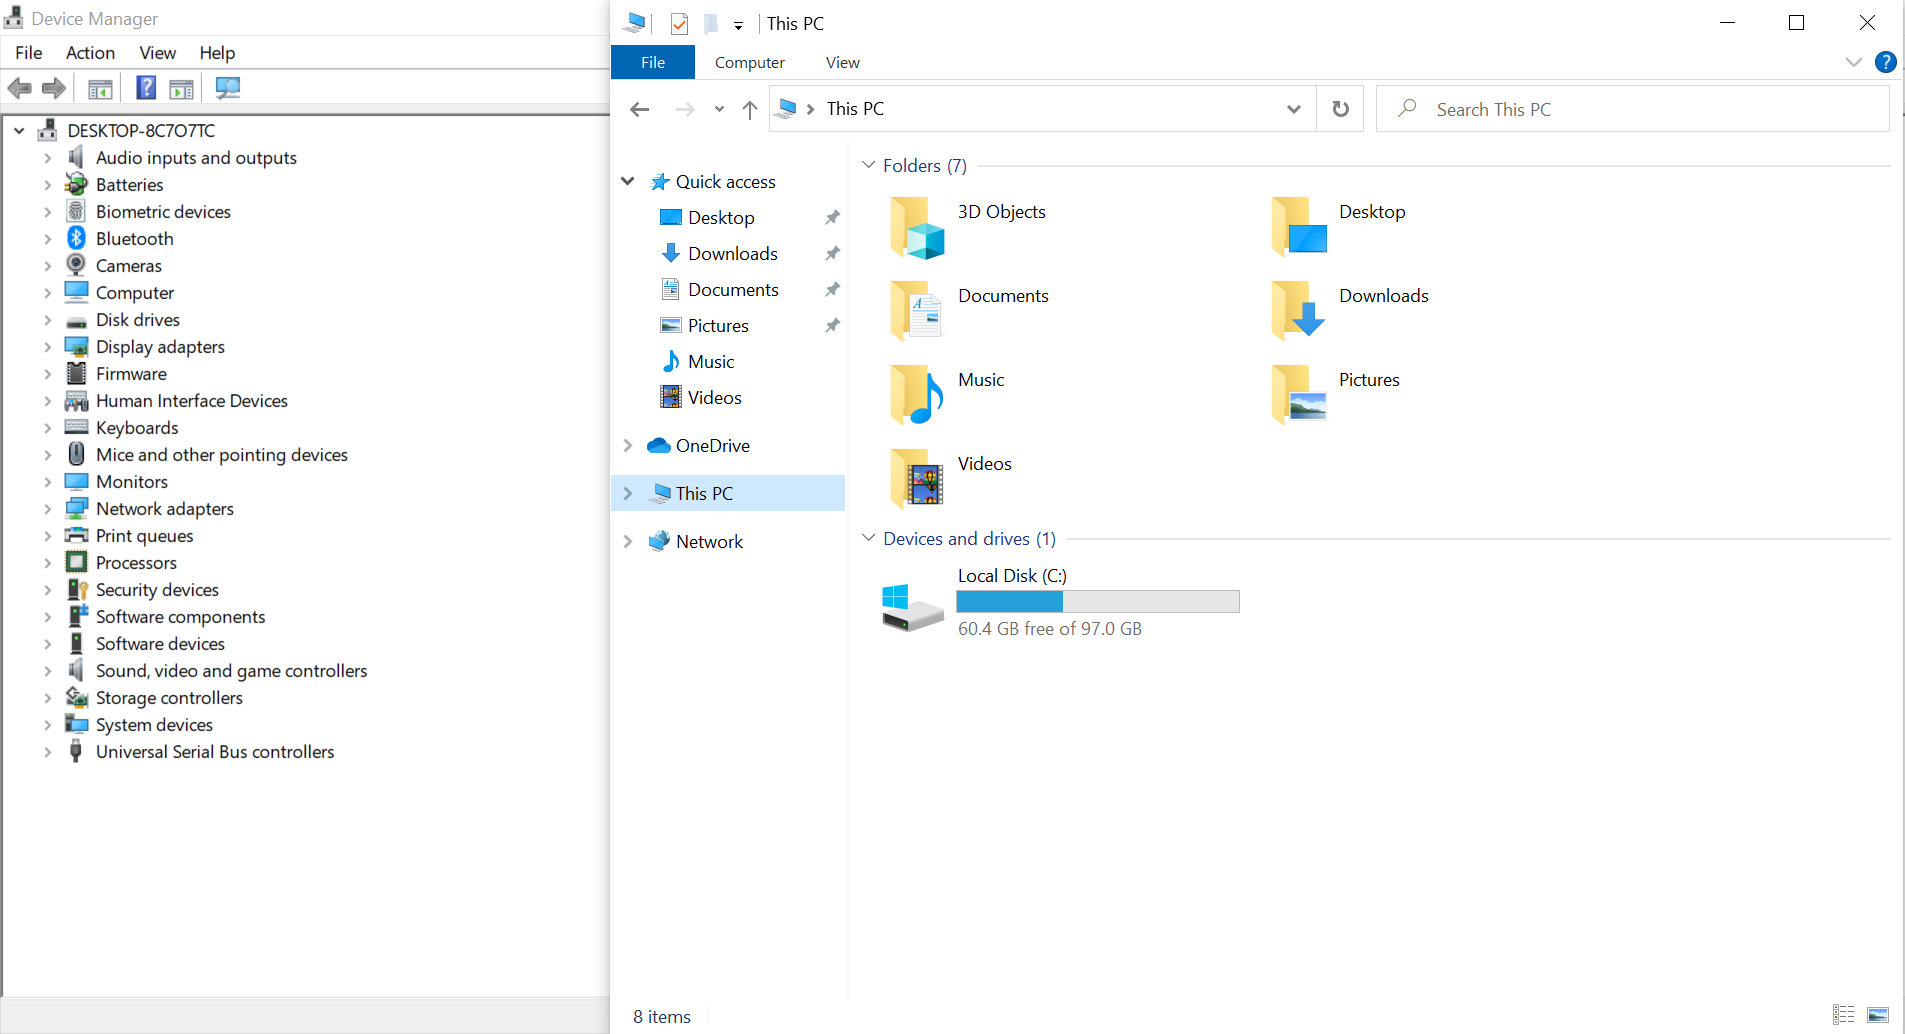1905x1034 pixels.
Task: Unpin Downloads from Quick access
Action: click(832, 254)
